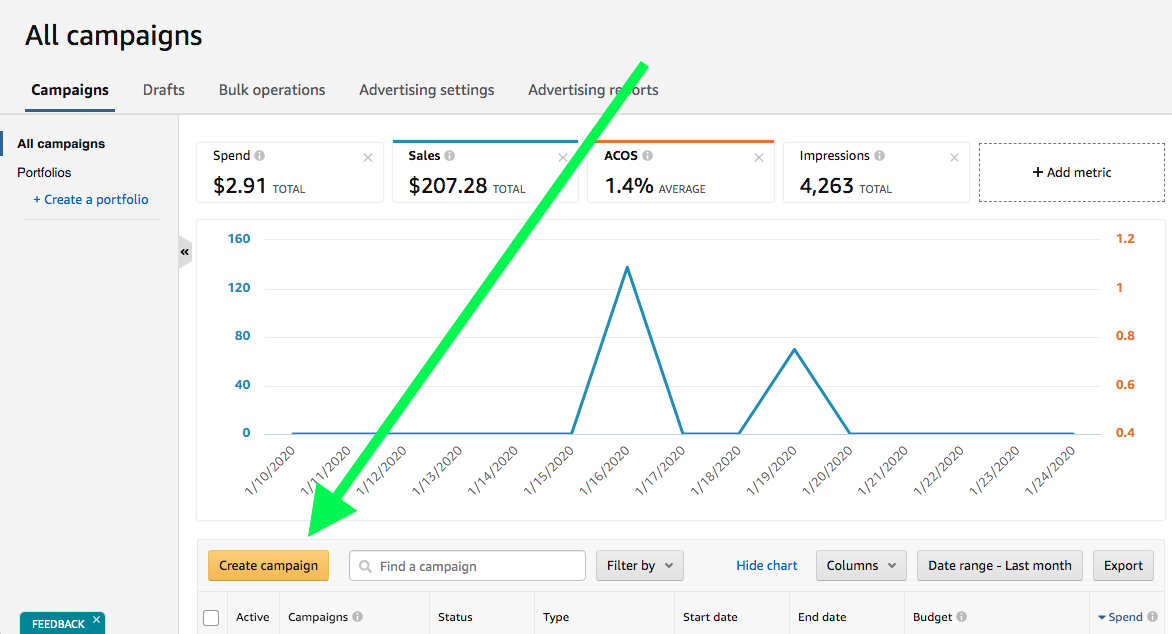Click the Add metric box
This screenshot has height=634, width=1172.
pyautogui.click(x=1071, y=172)
